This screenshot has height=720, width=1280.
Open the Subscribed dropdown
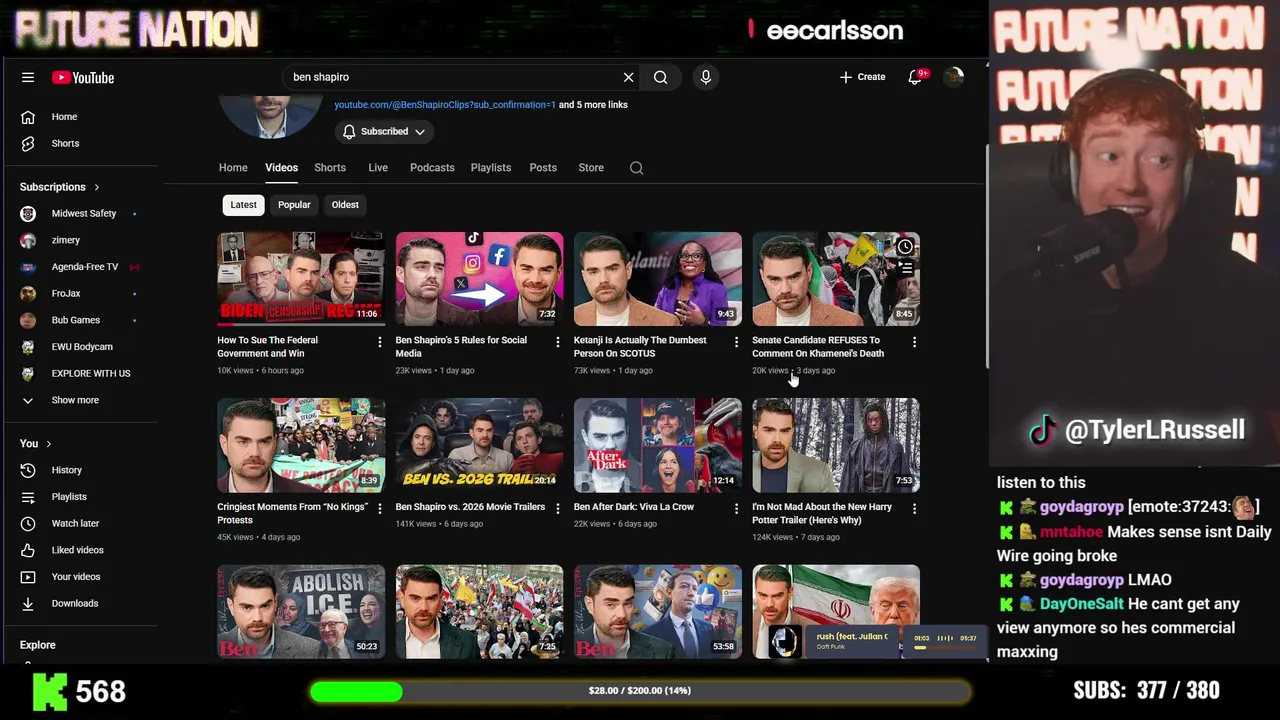383,132
